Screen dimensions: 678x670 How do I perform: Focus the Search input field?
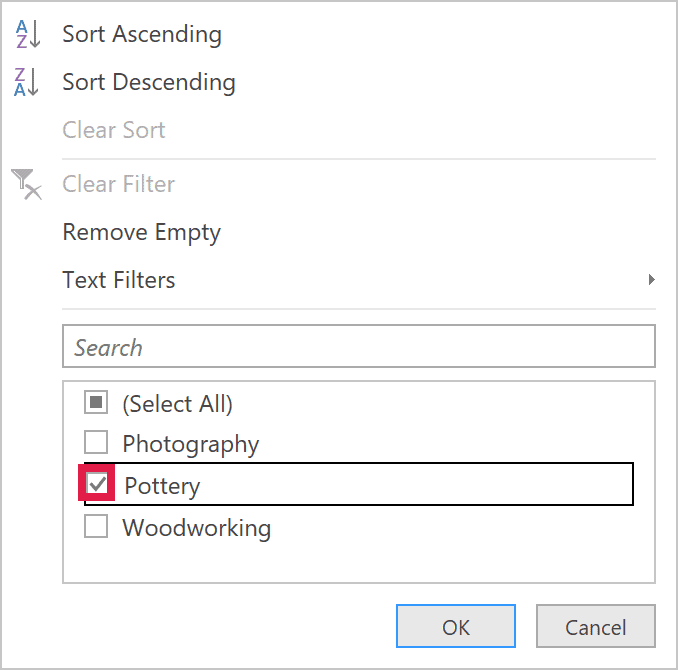click(359, 346)
